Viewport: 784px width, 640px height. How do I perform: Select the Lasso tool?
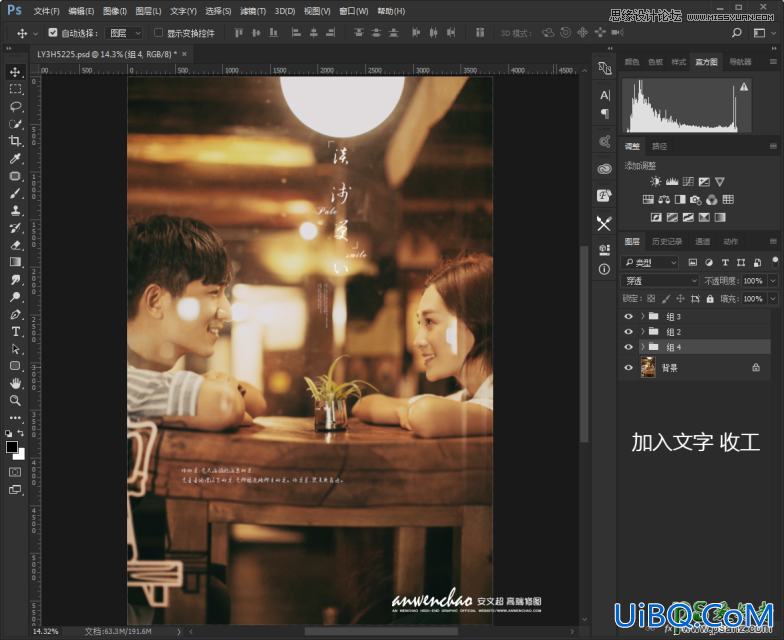[15, 106]
